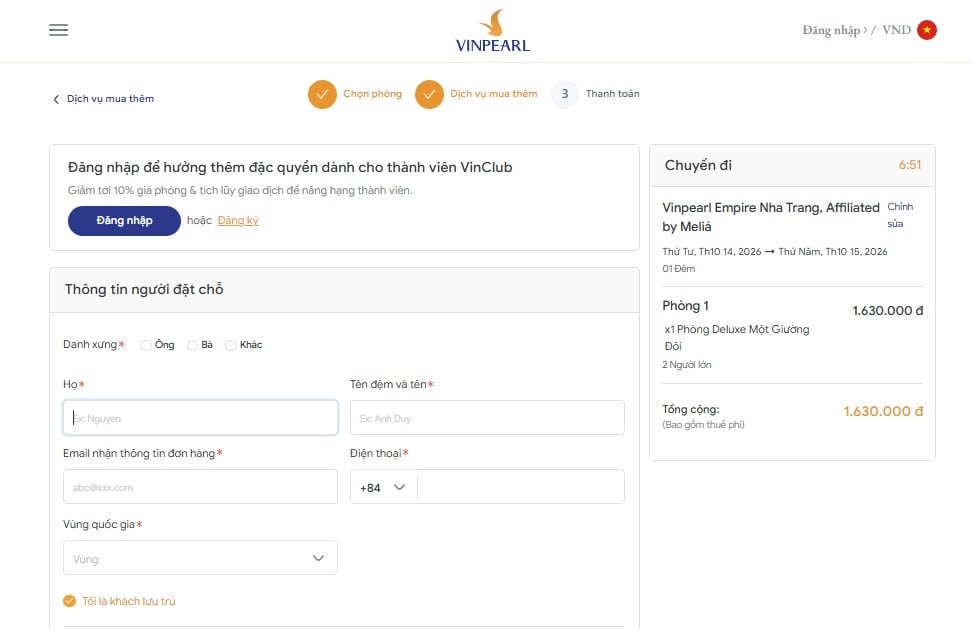
Task: Select the Khác title radio button
Action: click(x=231, y=345)
